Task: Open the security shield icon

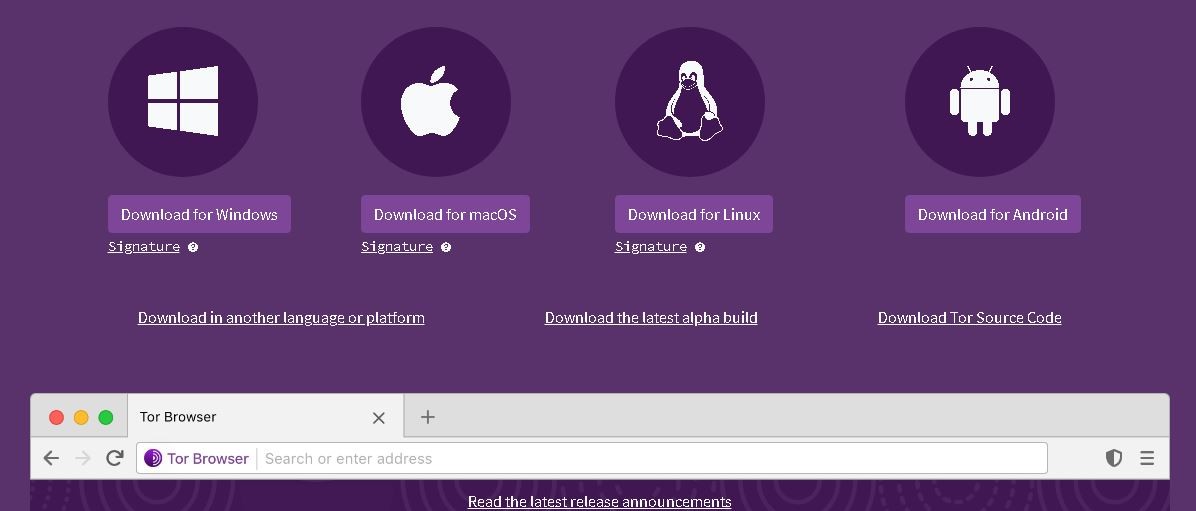Action: [x=1114, y=458]
